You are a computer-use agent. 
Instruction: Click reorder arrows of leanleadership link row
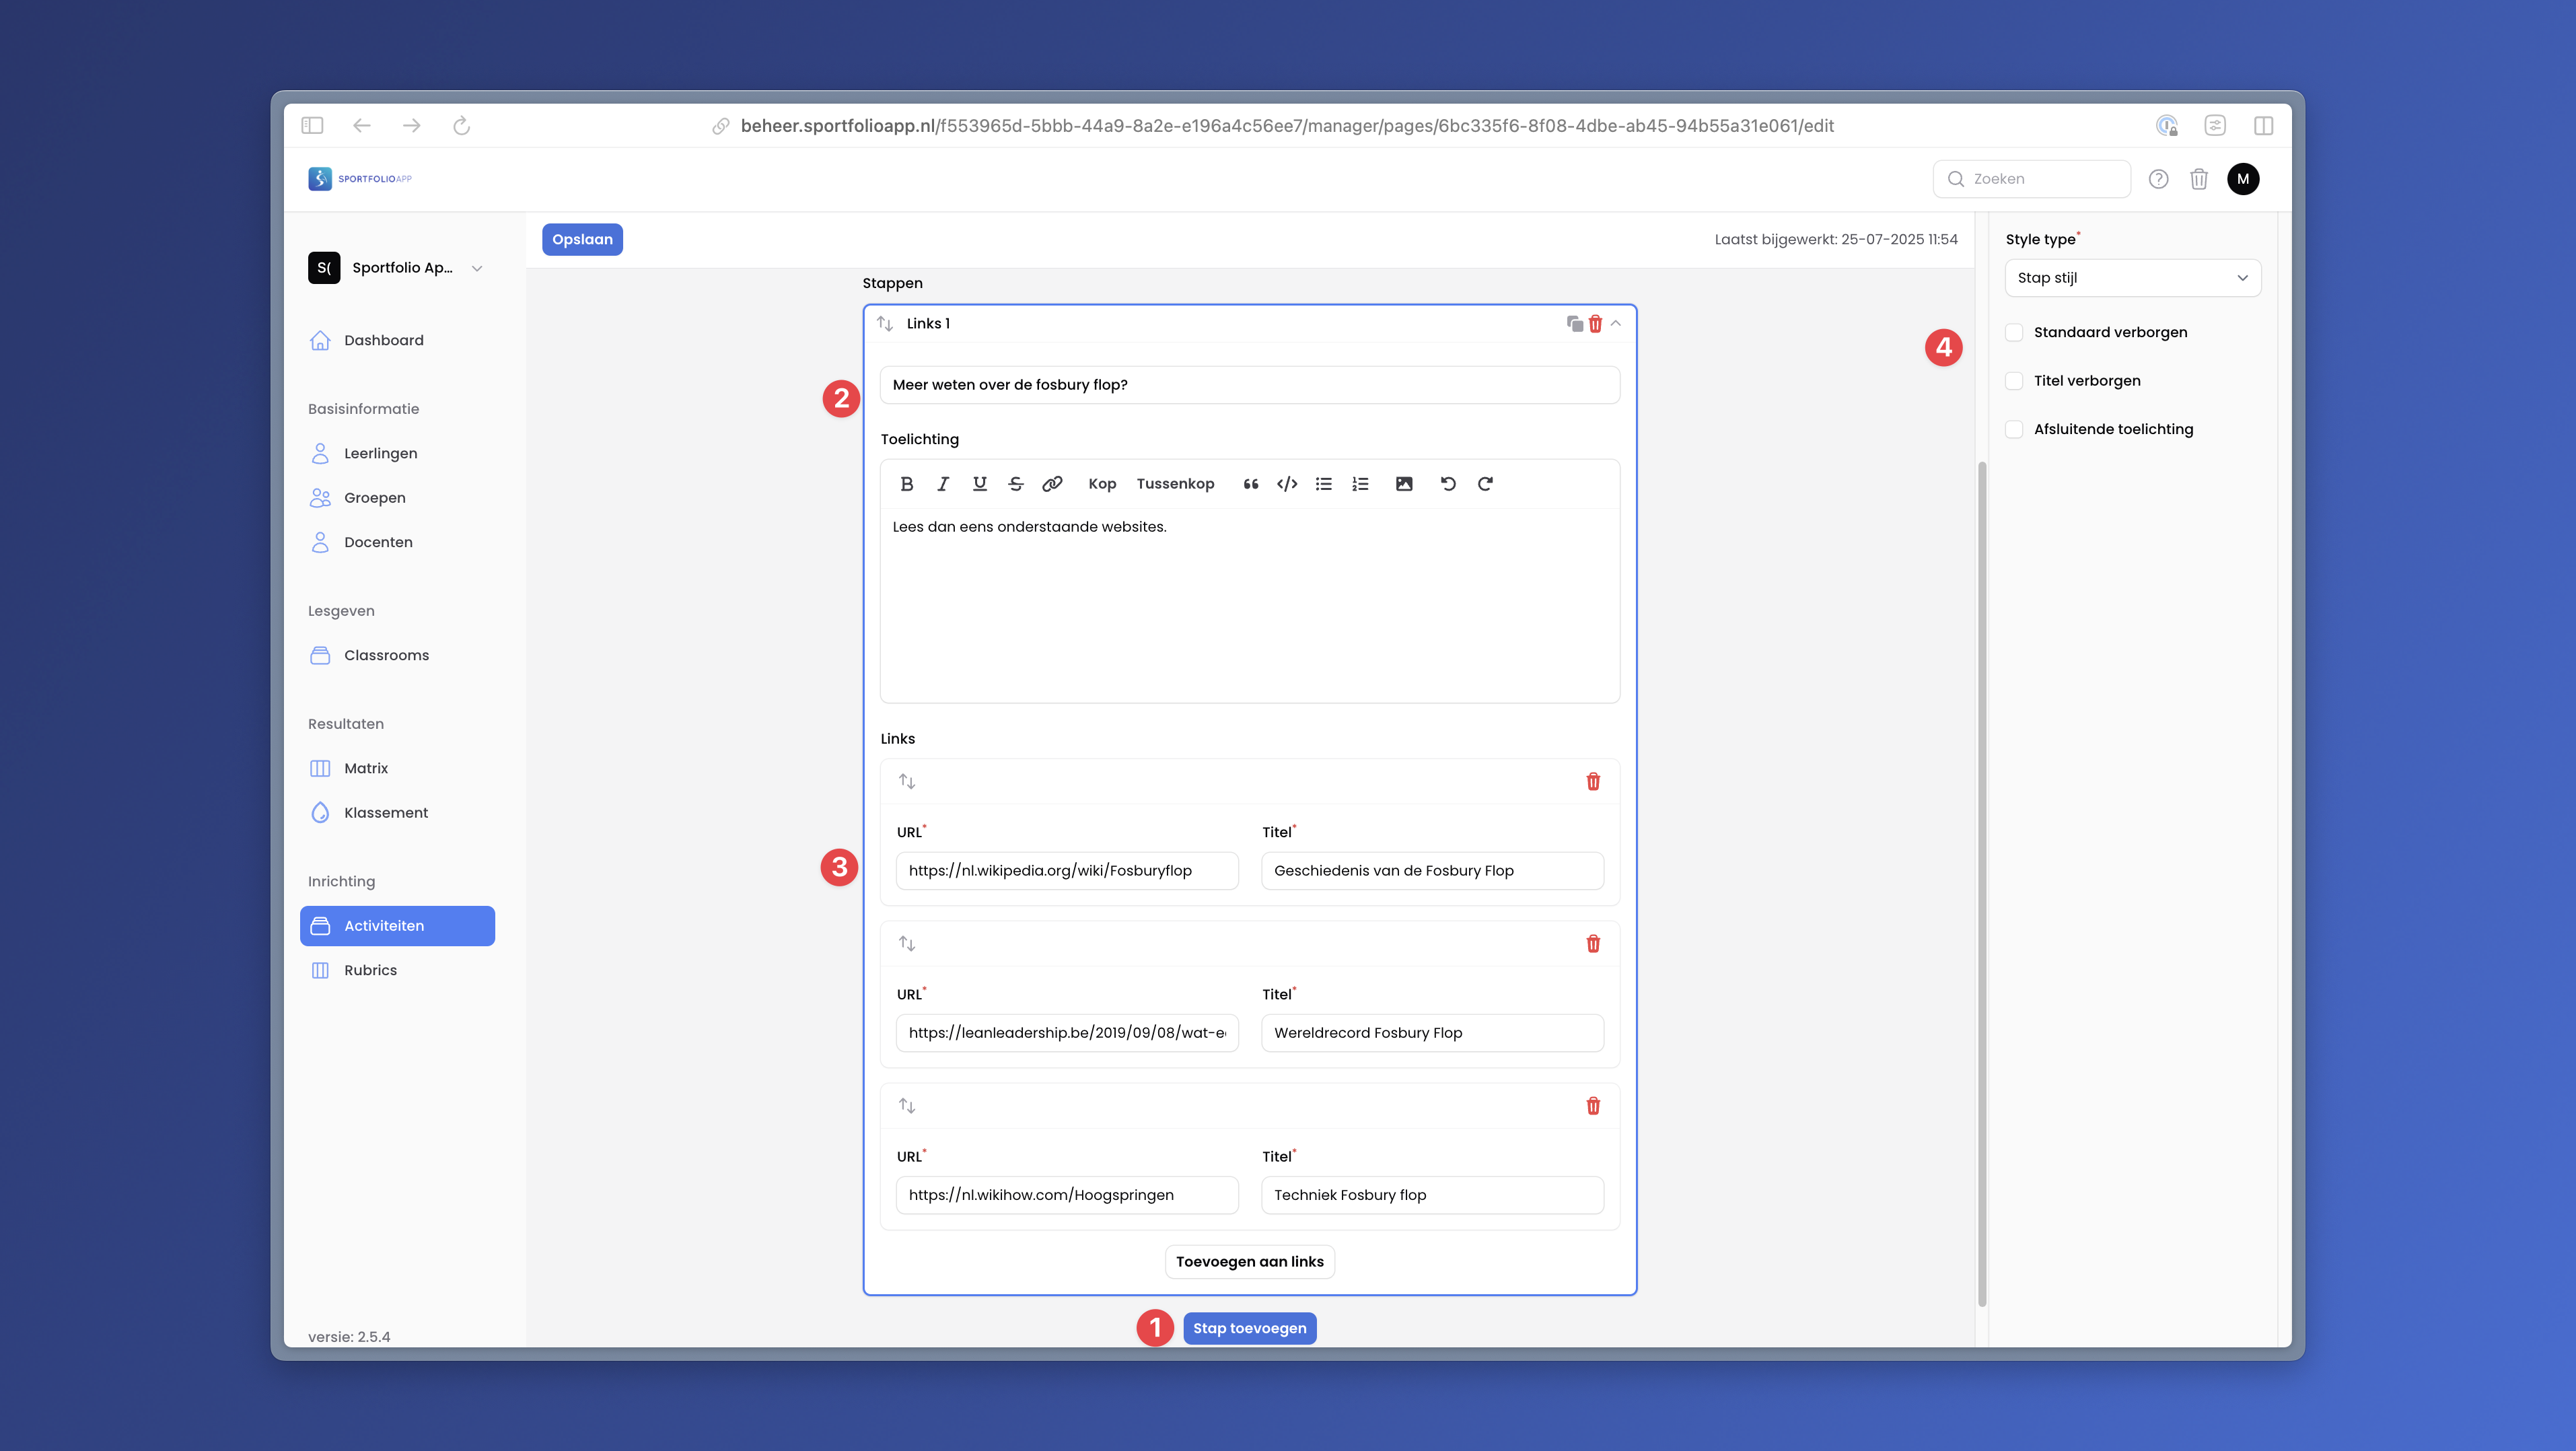(x=907, y=943)
